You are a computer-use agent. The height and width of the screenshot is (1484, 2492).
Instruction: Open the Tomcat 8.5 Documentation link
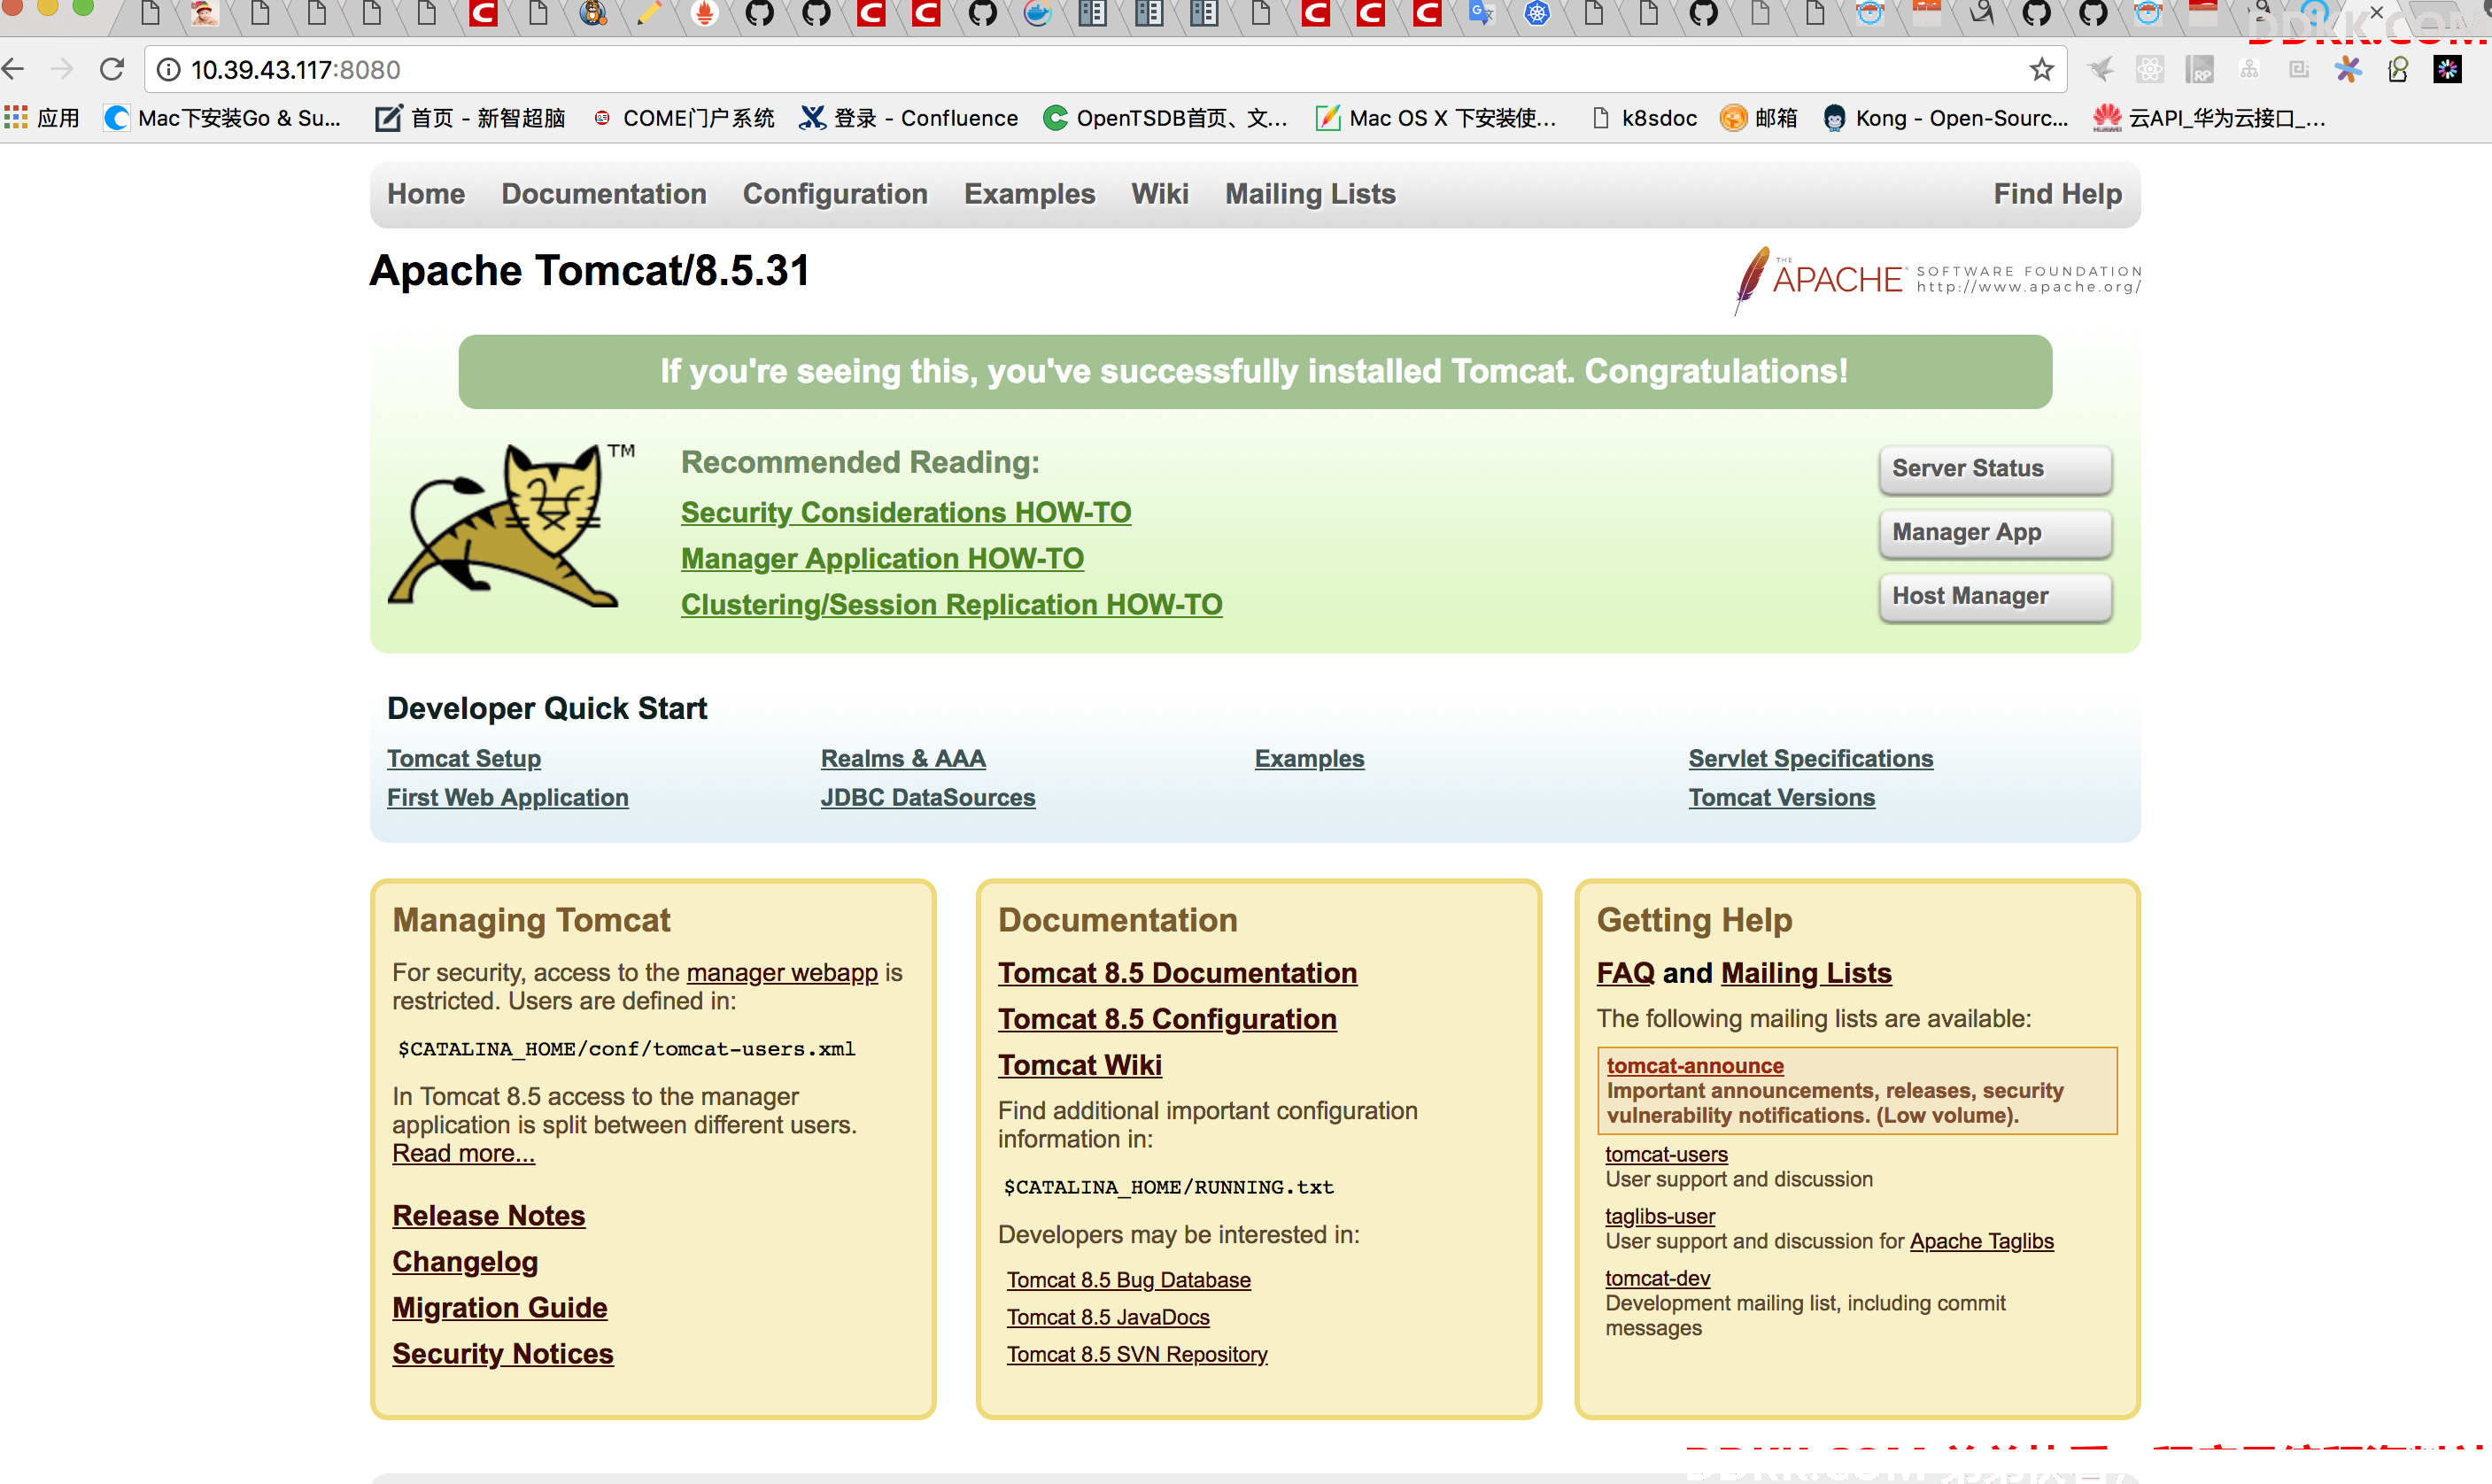pos(1177,972)
